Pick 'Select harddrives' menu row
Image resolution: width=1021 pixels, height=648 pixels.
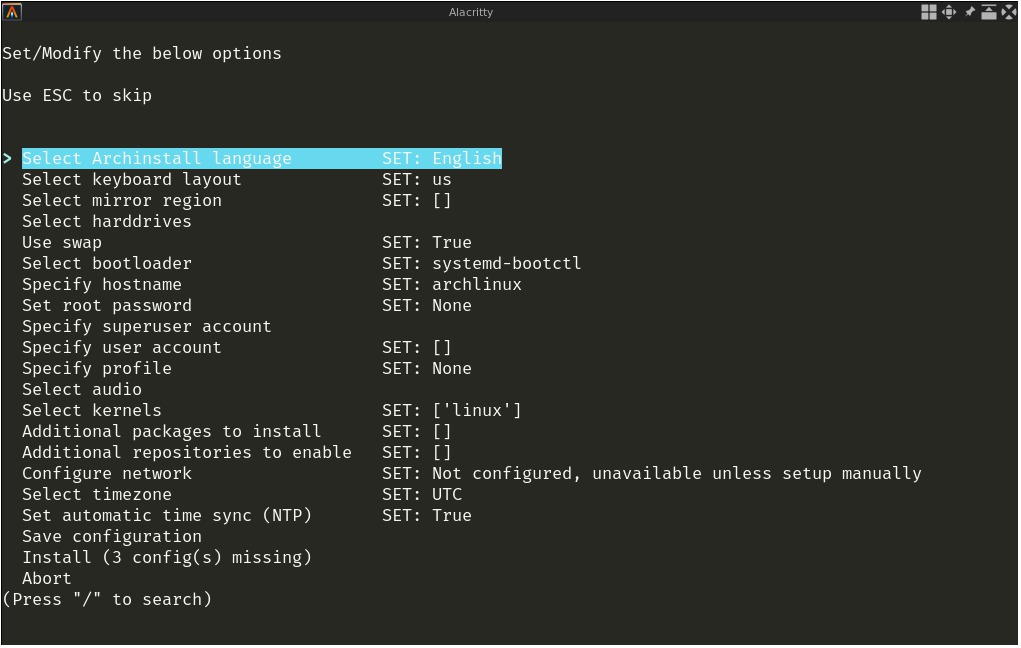pos(107,221)
